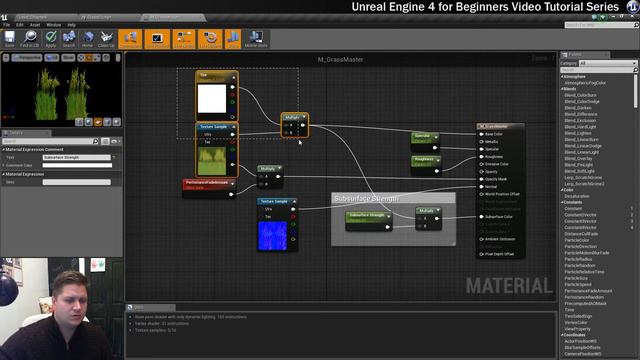Toggle the Live Update toolbar button
The width and height of the screenshot is (640, 360).
coord(211,39)
